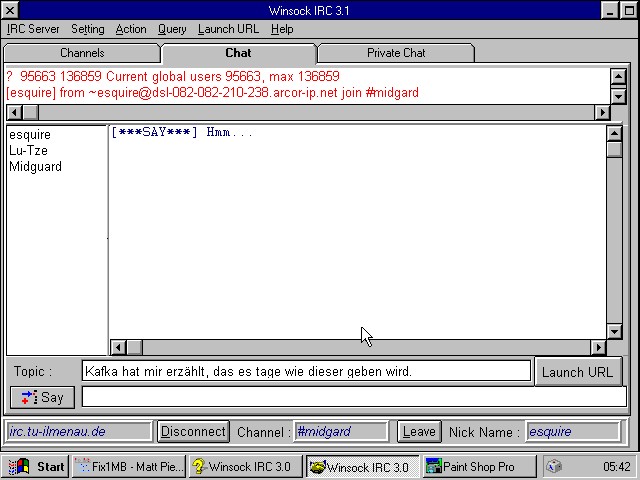Select inactive Winsock IRC 3.0 taskbar item

[x=245, y=467]
